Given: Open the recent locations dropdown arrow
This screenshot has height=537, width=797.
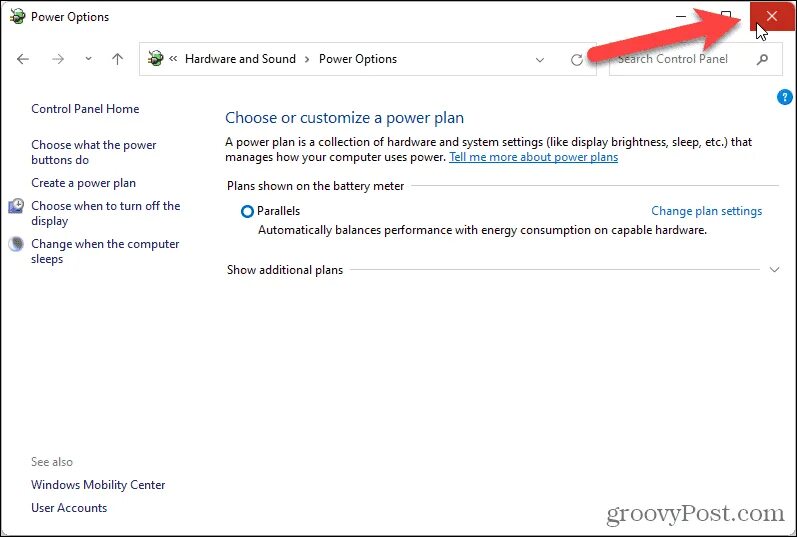Looking at the screenshot, I should (x=88, y=59).
